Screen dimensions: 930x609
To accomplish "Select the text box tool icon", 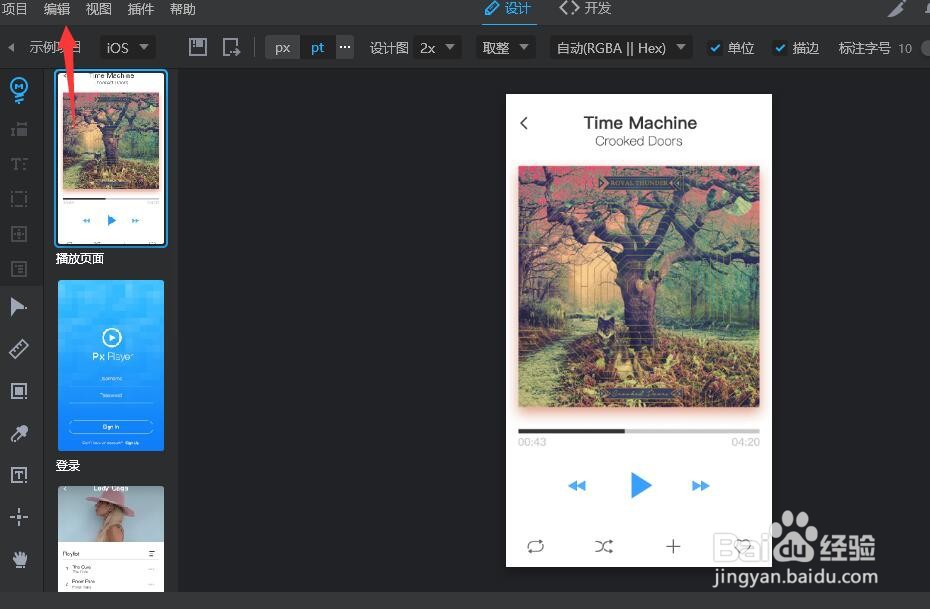I will coord(19,475).
